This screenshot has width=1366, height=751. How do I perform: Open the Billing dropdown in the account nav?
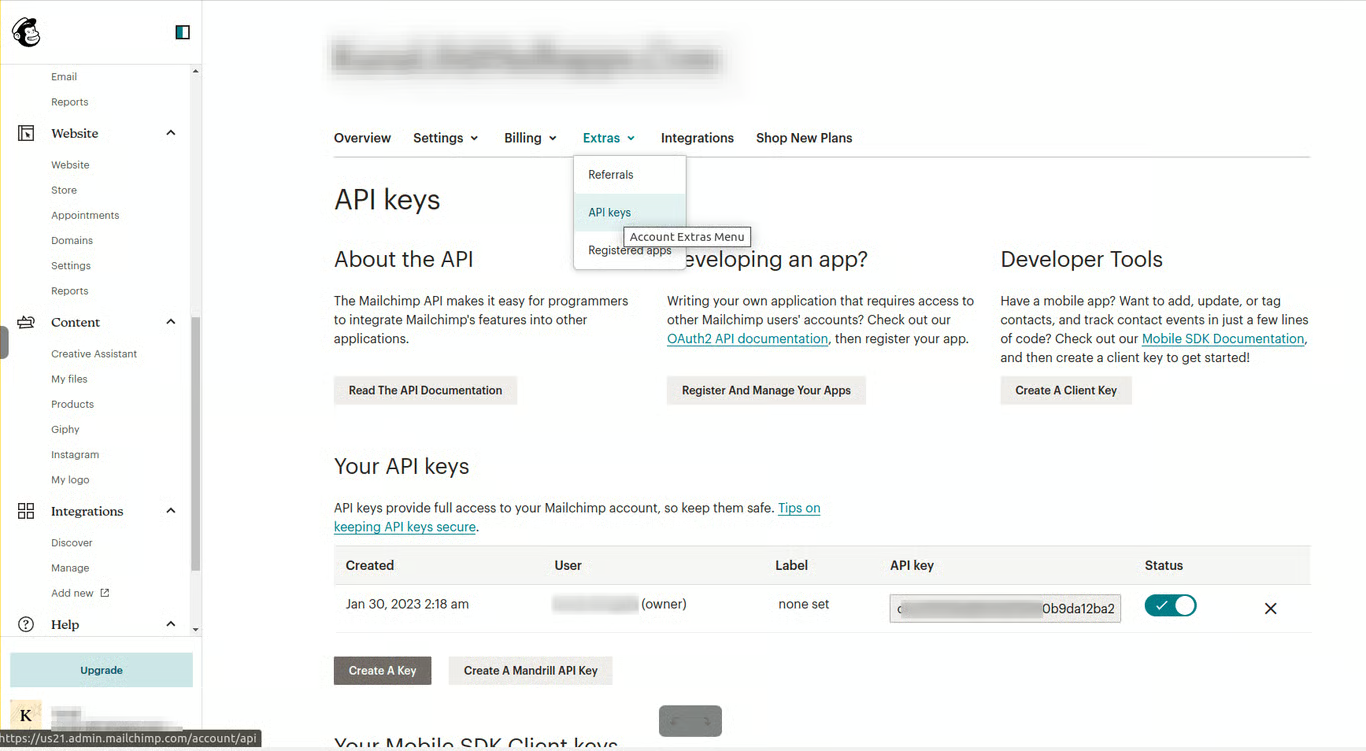pos(531,138)
